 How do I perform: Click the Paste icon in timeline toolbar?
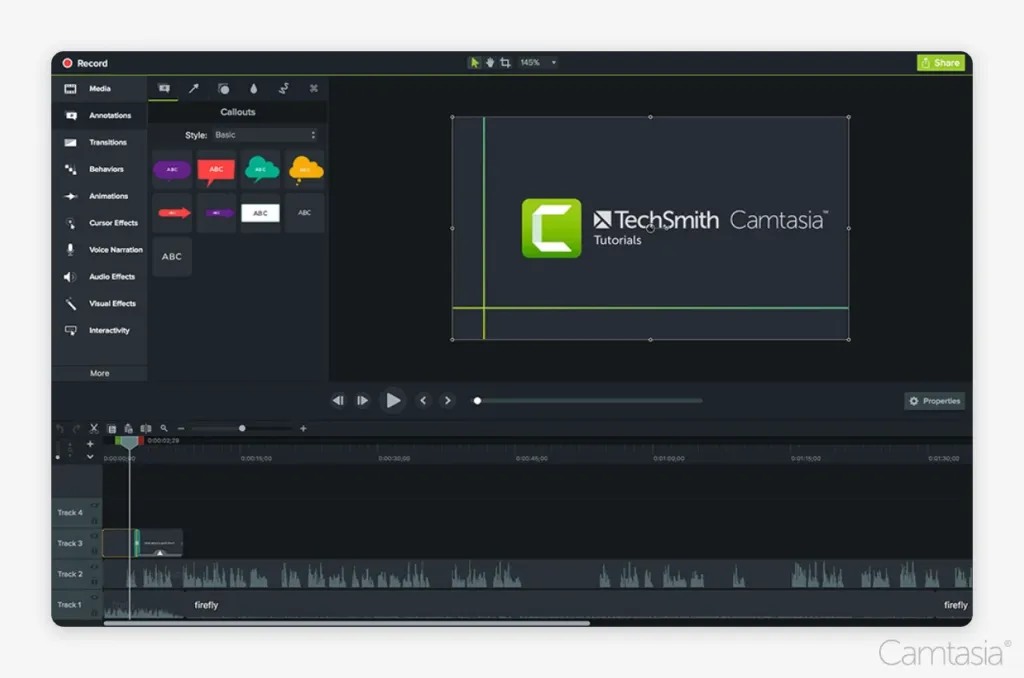pyautogui.click(x=129, y=428)
